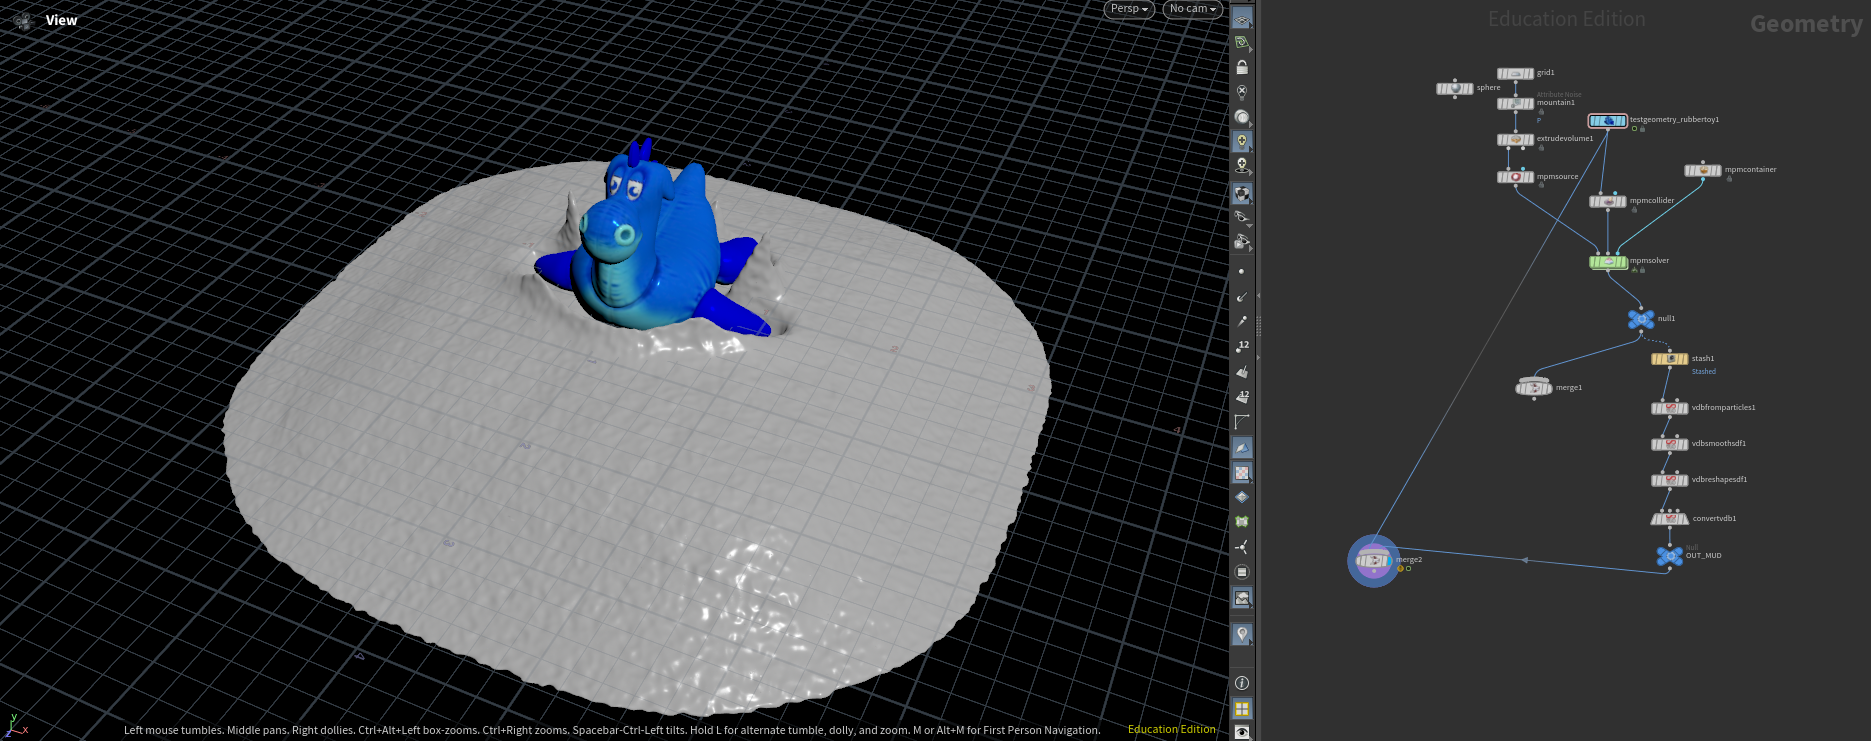Select the mountain1 node

[1515, 104]
